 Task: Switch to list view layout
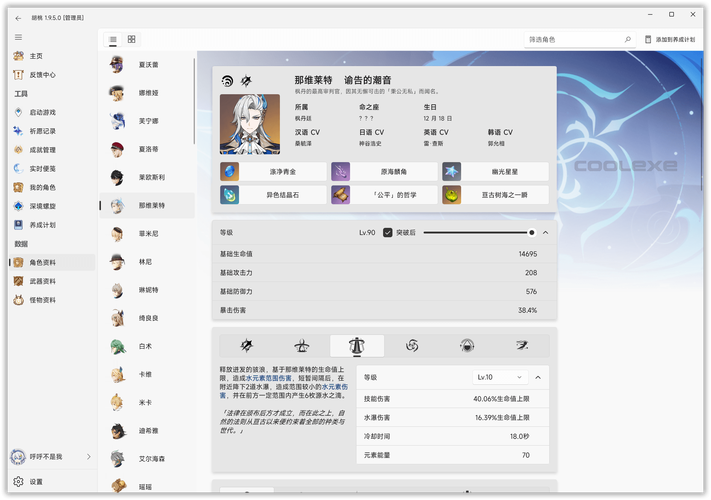(x=113, y=39)
